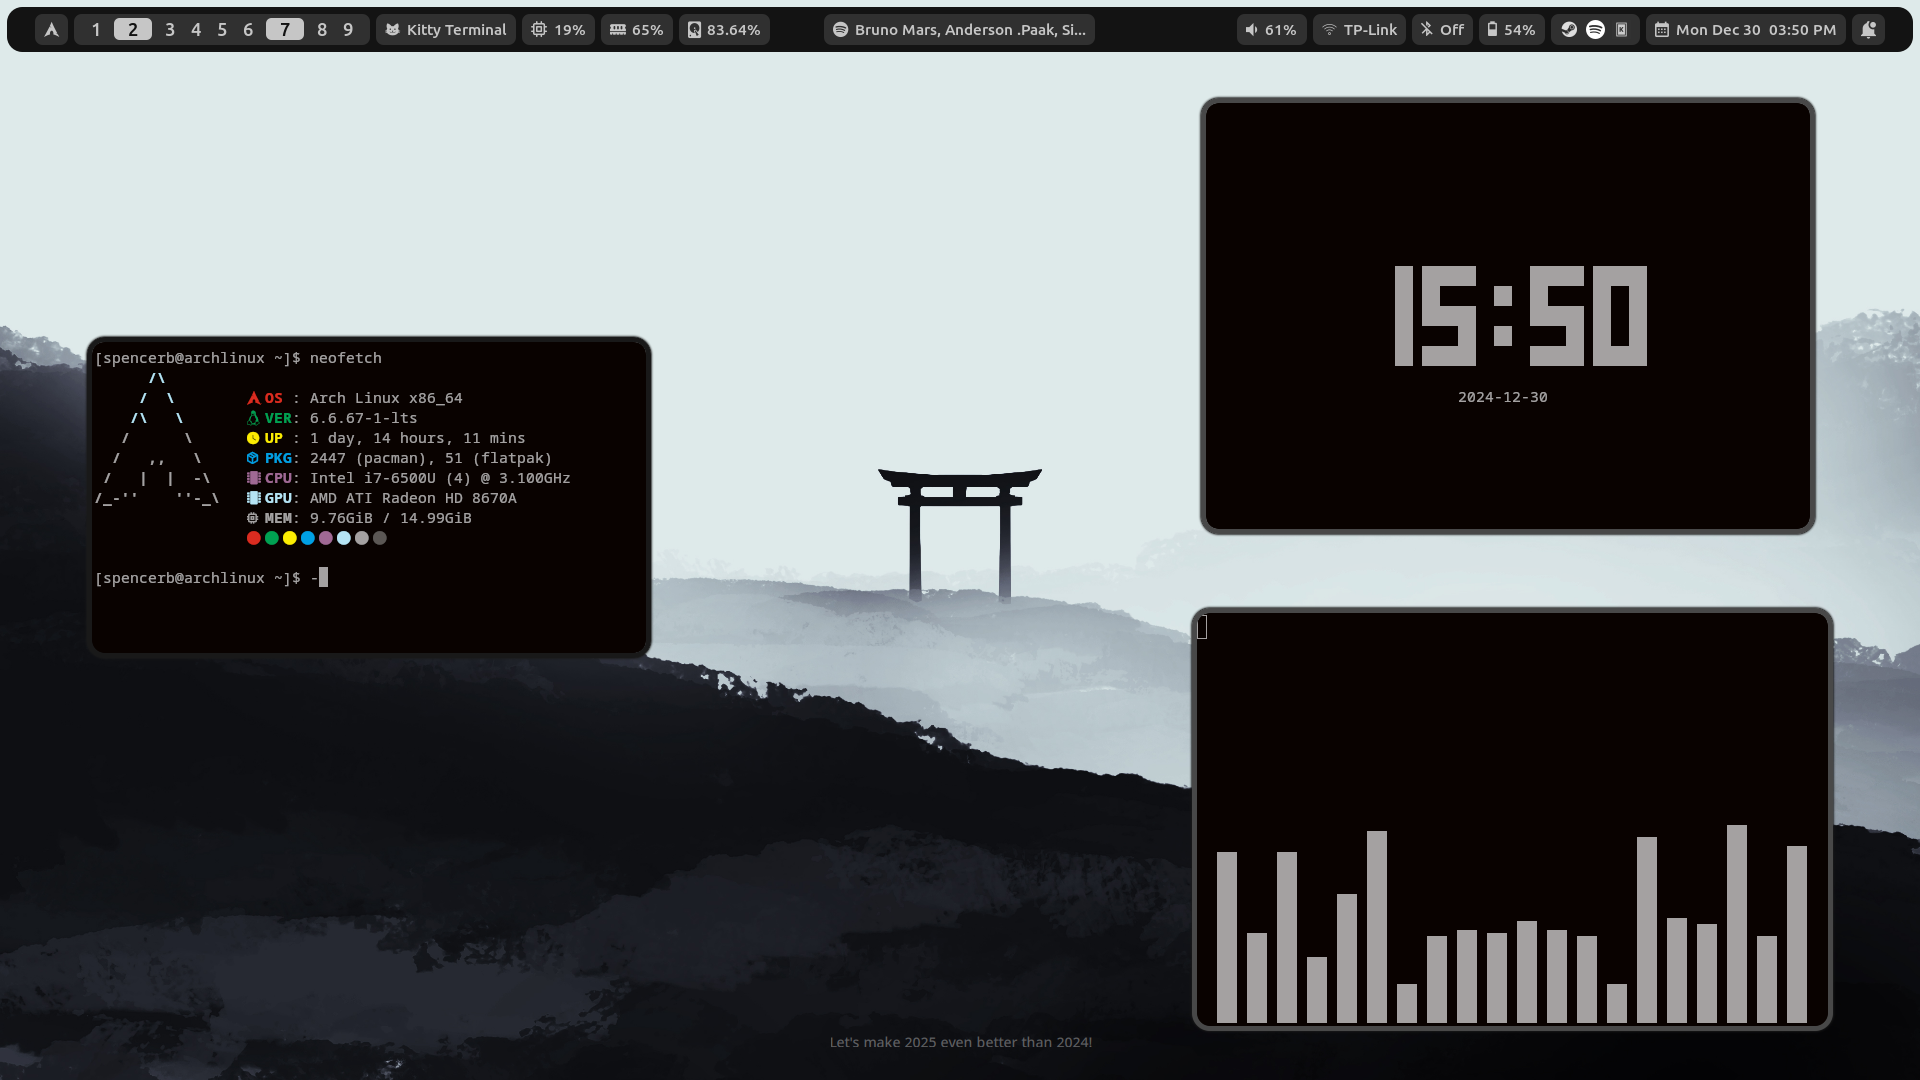The width and height of the screenshot is (1920, 1080).
Task: Toggle notifications with the bell icon
Action: 1869,29
